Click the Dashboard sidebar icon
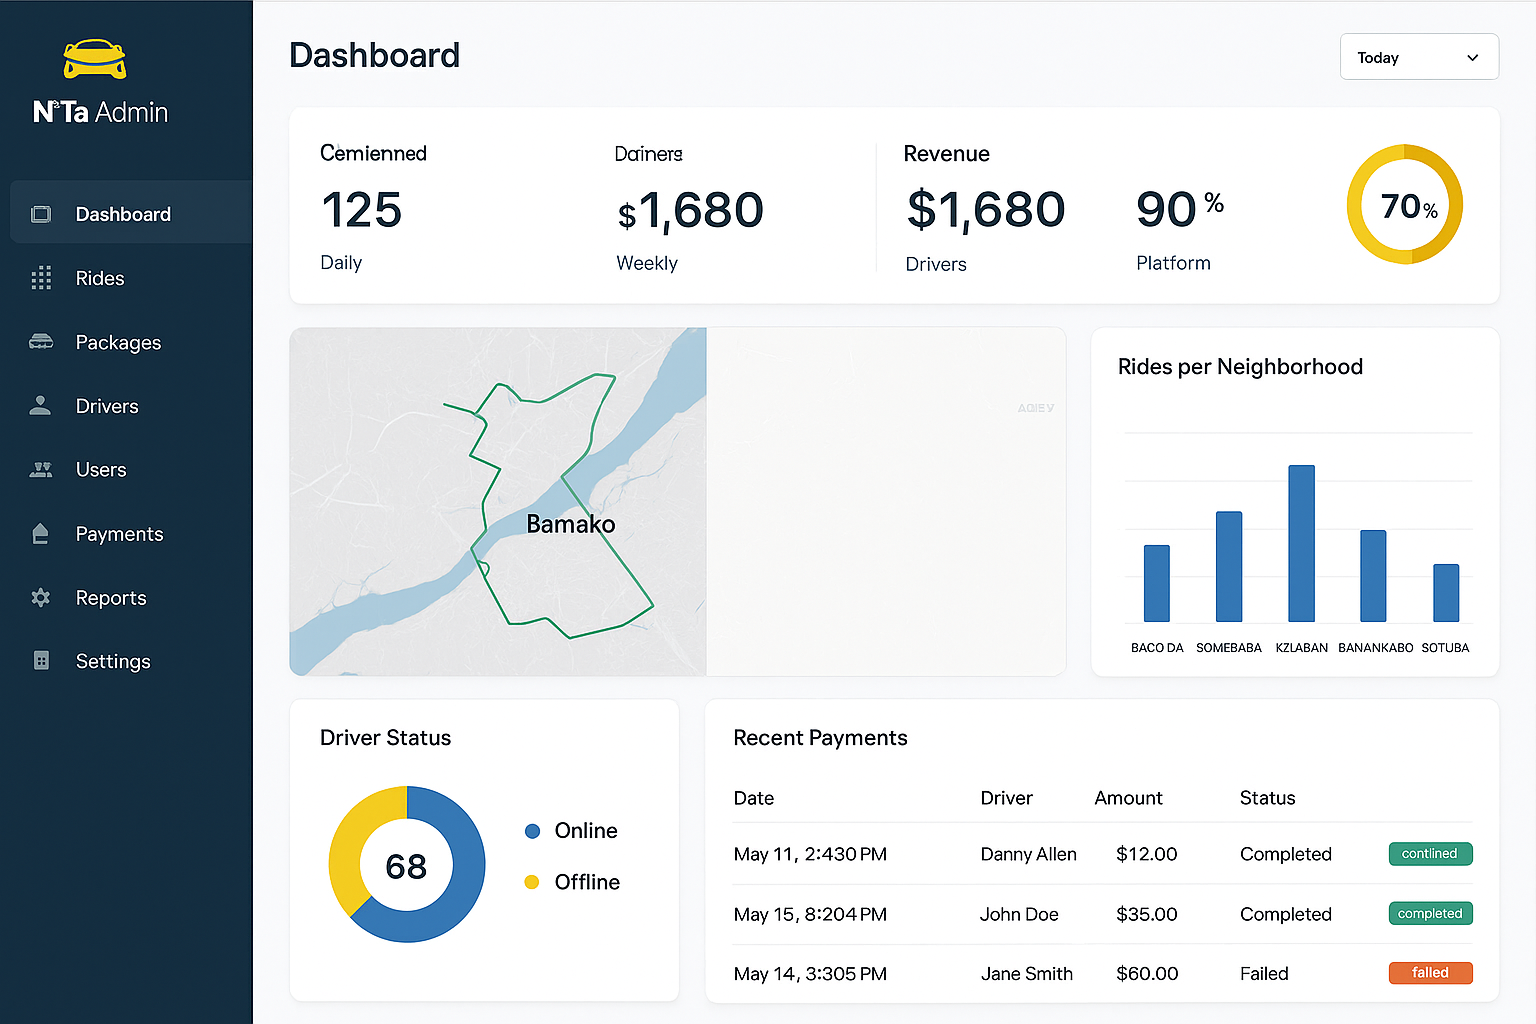This screenshot has height=1024, width=1536. [41, 214]
